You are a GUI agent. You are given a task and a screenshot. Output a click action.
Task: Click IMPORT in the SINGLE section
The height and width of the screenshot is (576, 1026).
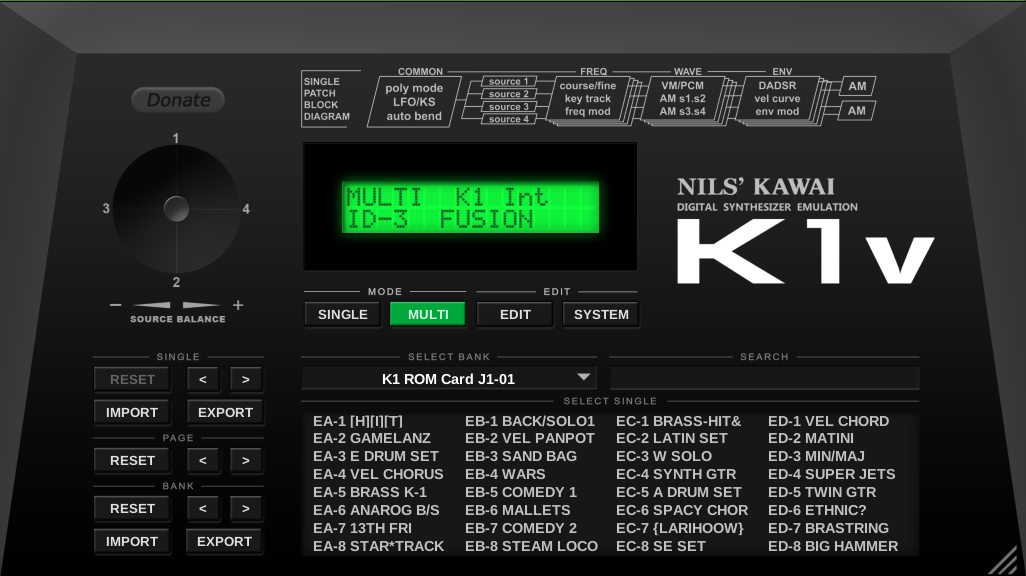click(x=132, y=412)
